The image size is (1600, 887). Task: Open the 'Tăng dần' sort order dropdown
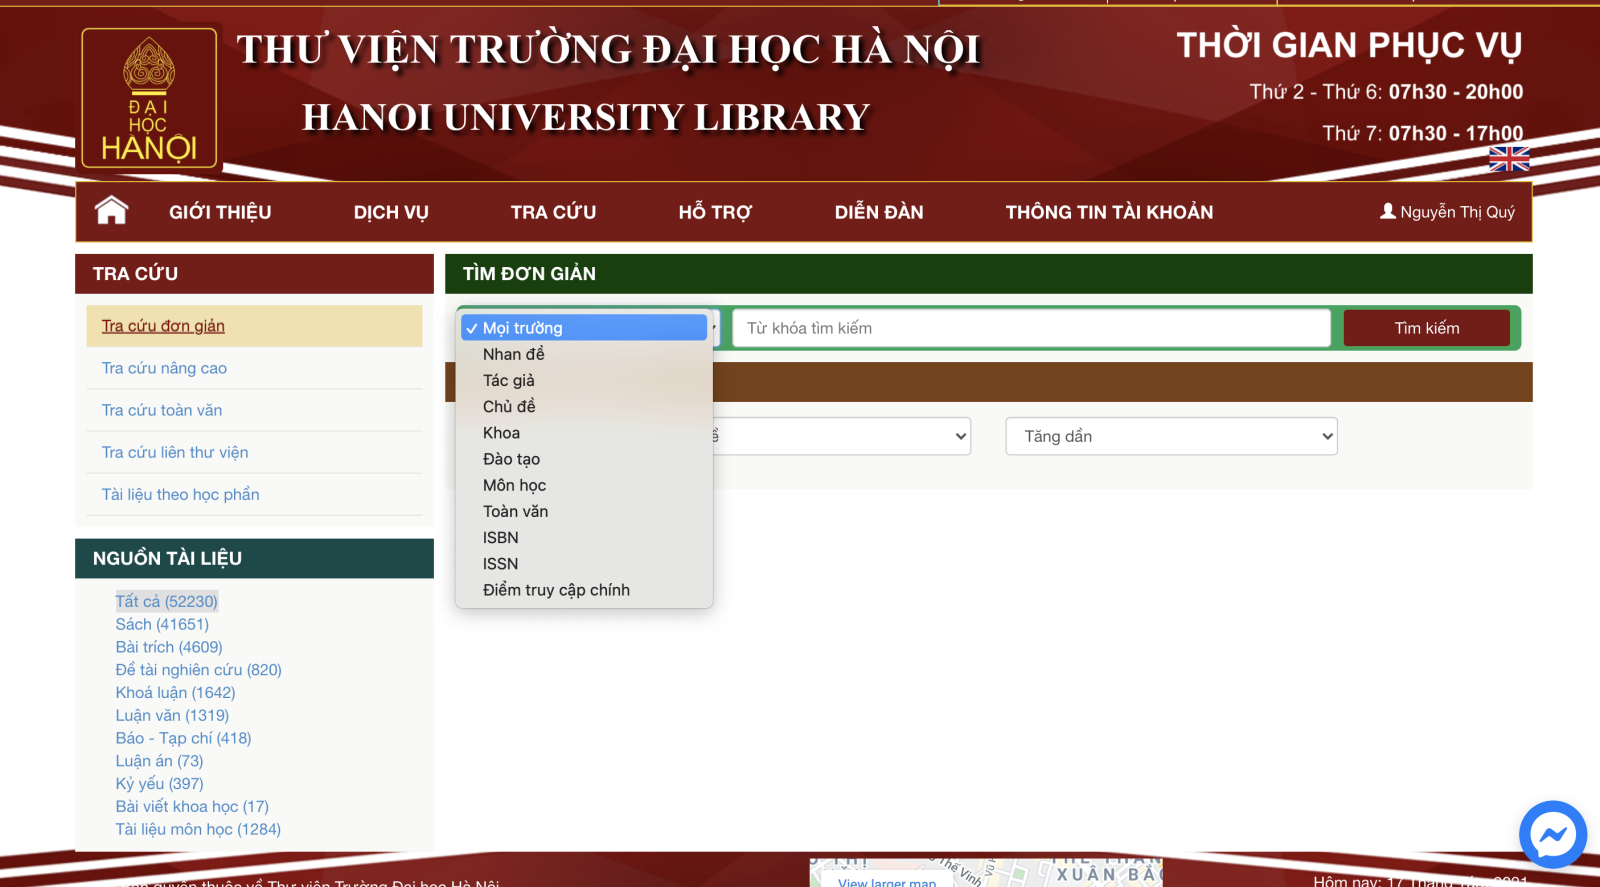[1171, 436]
